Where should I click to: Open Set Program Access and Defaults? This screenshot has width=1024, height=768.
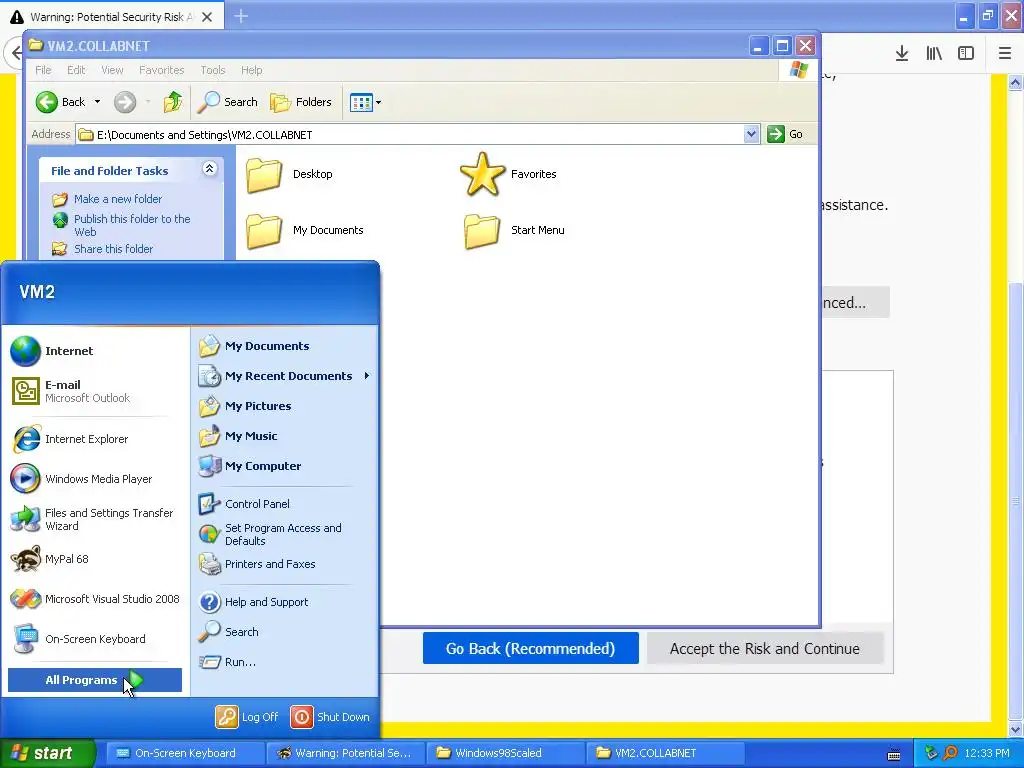[x=270, y=534]
